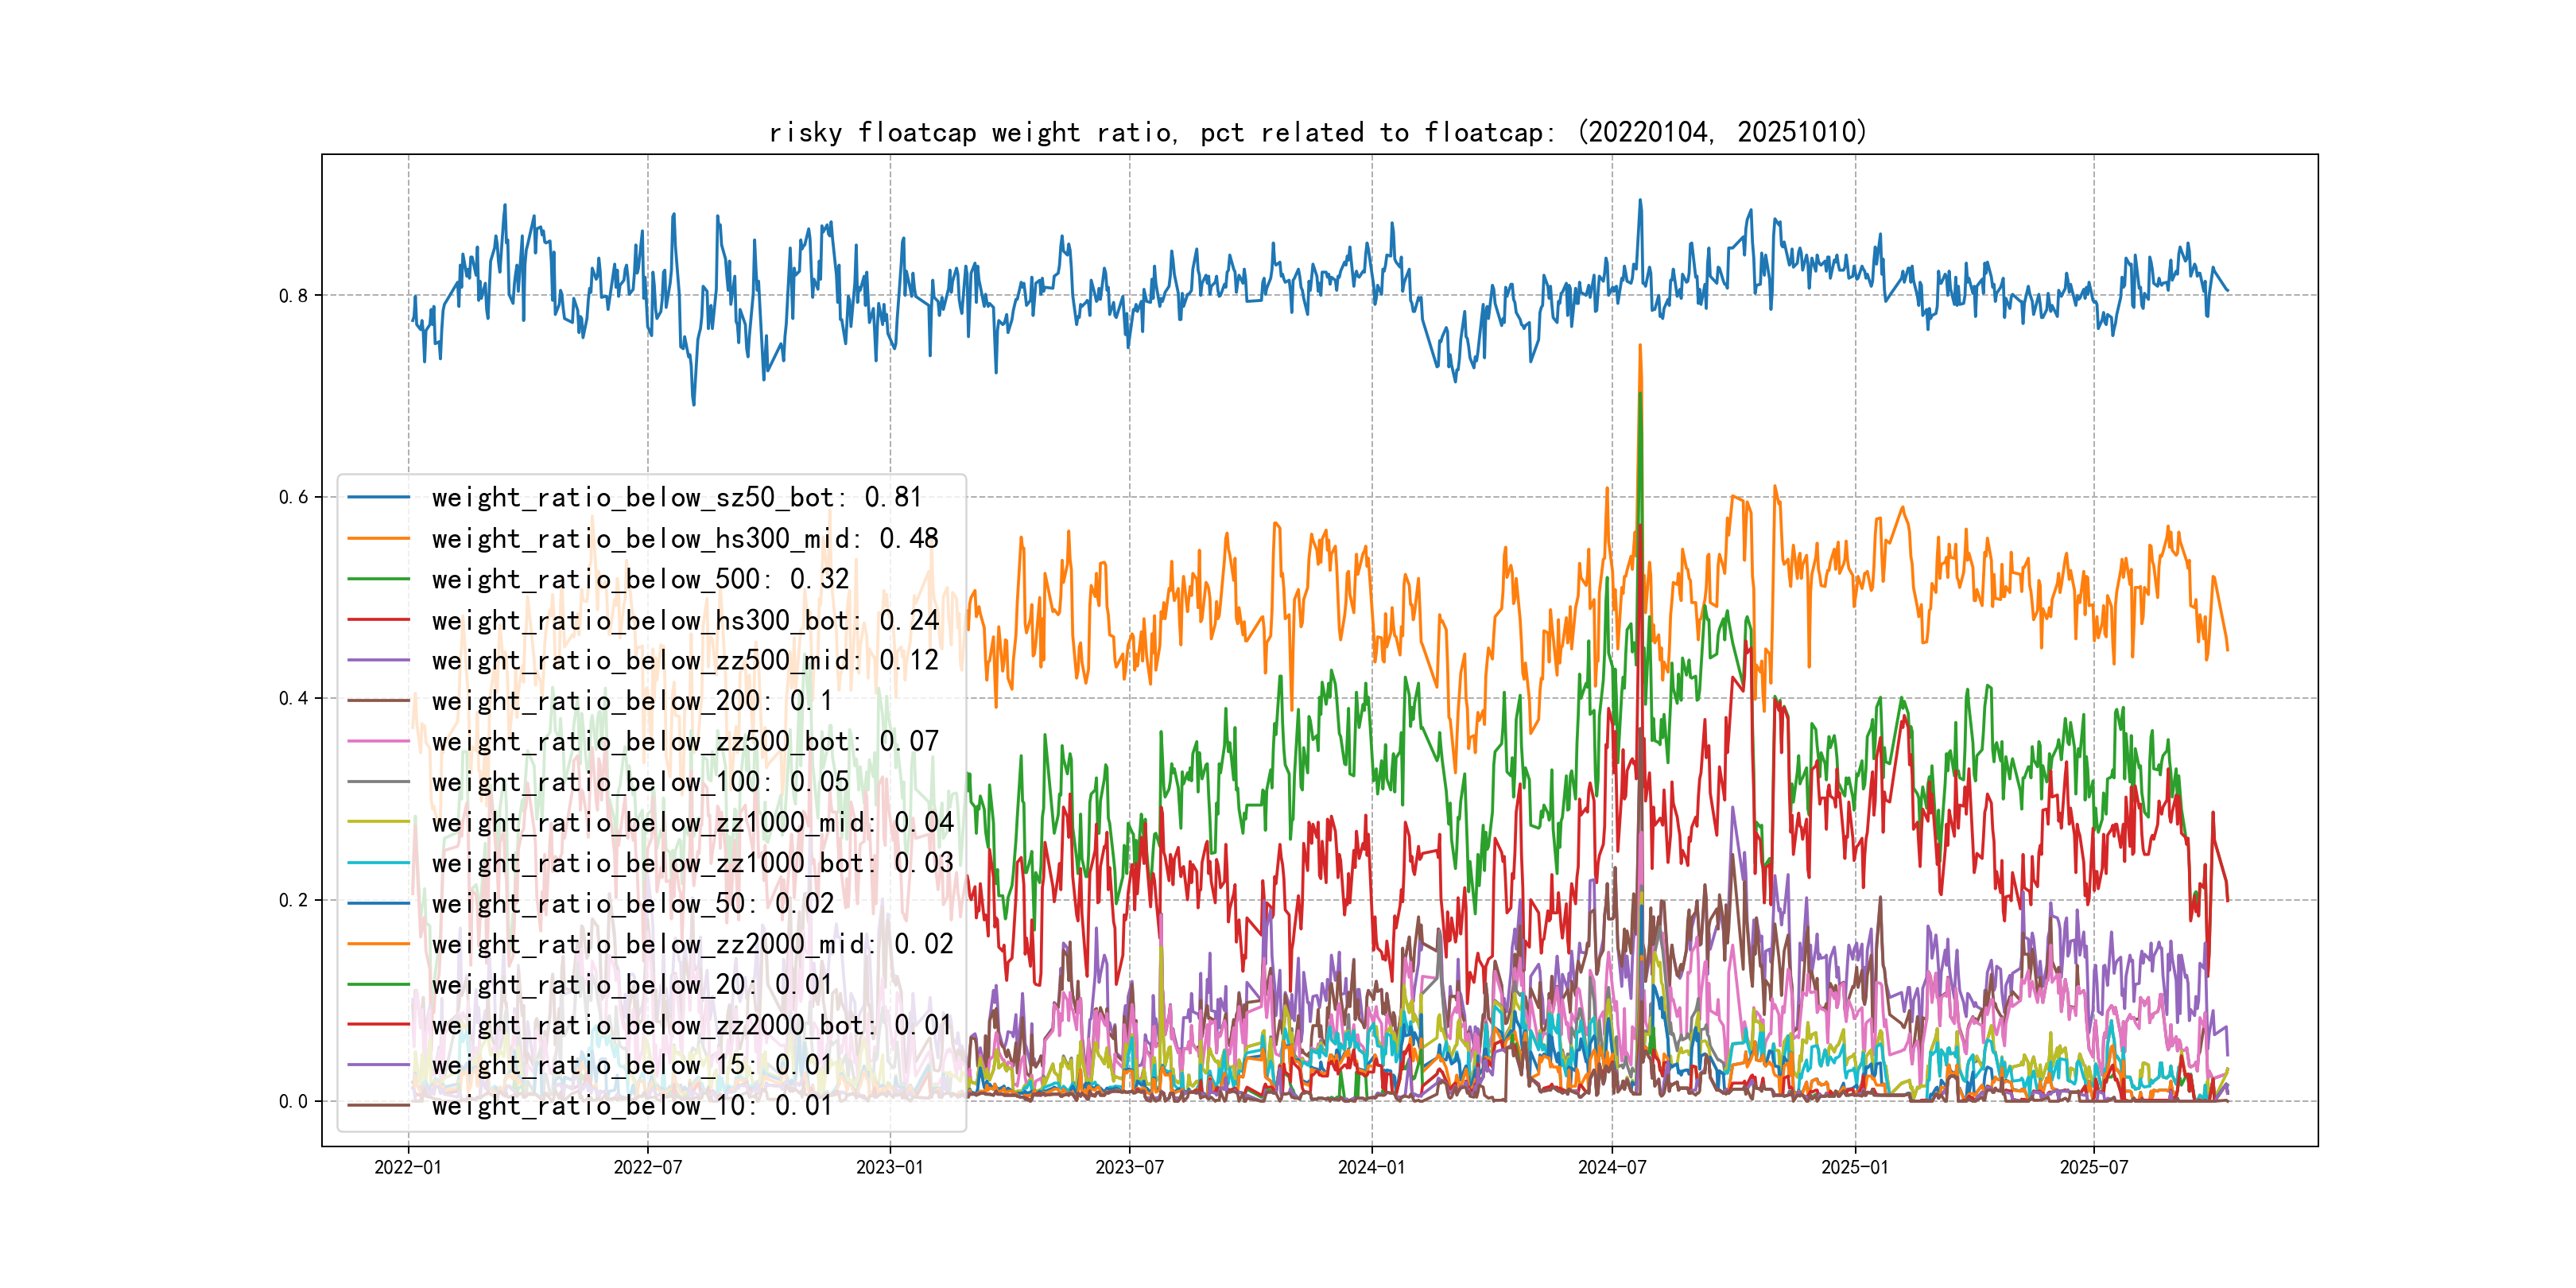Click the 2022-01 x-axis tick label
Viewport: 2576px width, 1288px height.
click(x=407, y=1167)
